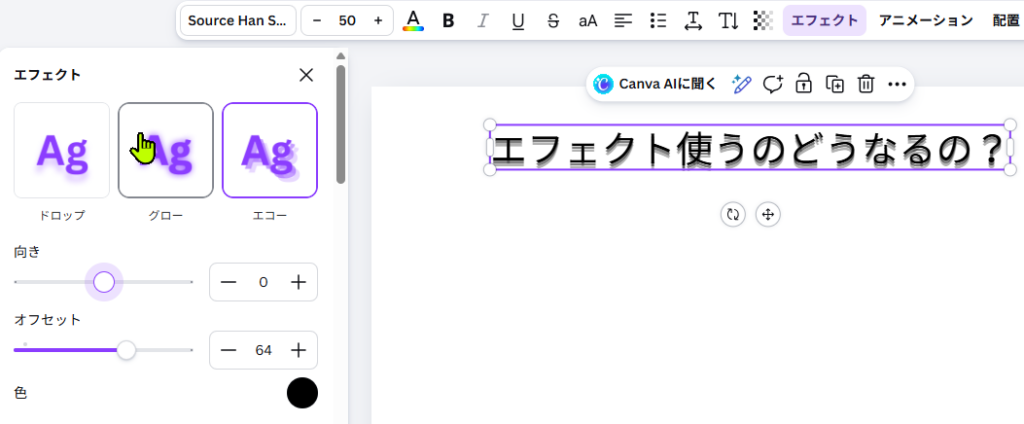Toggle italic formatting
Viewport: 1024px width, 424px height.
click(x=483, y=20)
